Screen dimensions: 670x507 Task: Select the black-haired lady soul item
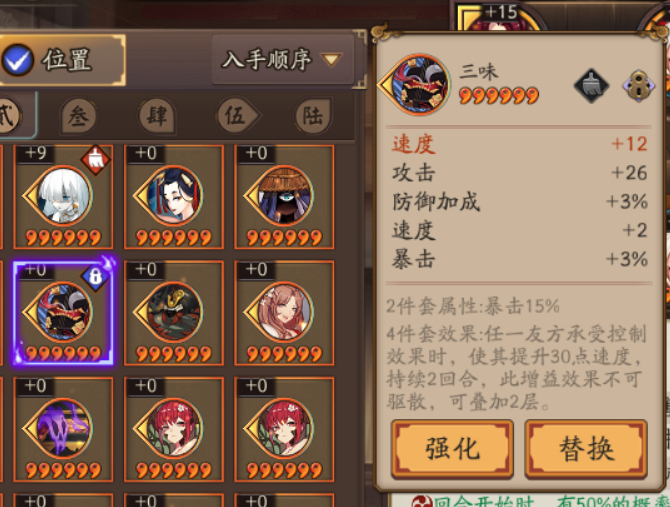(174, 197)
